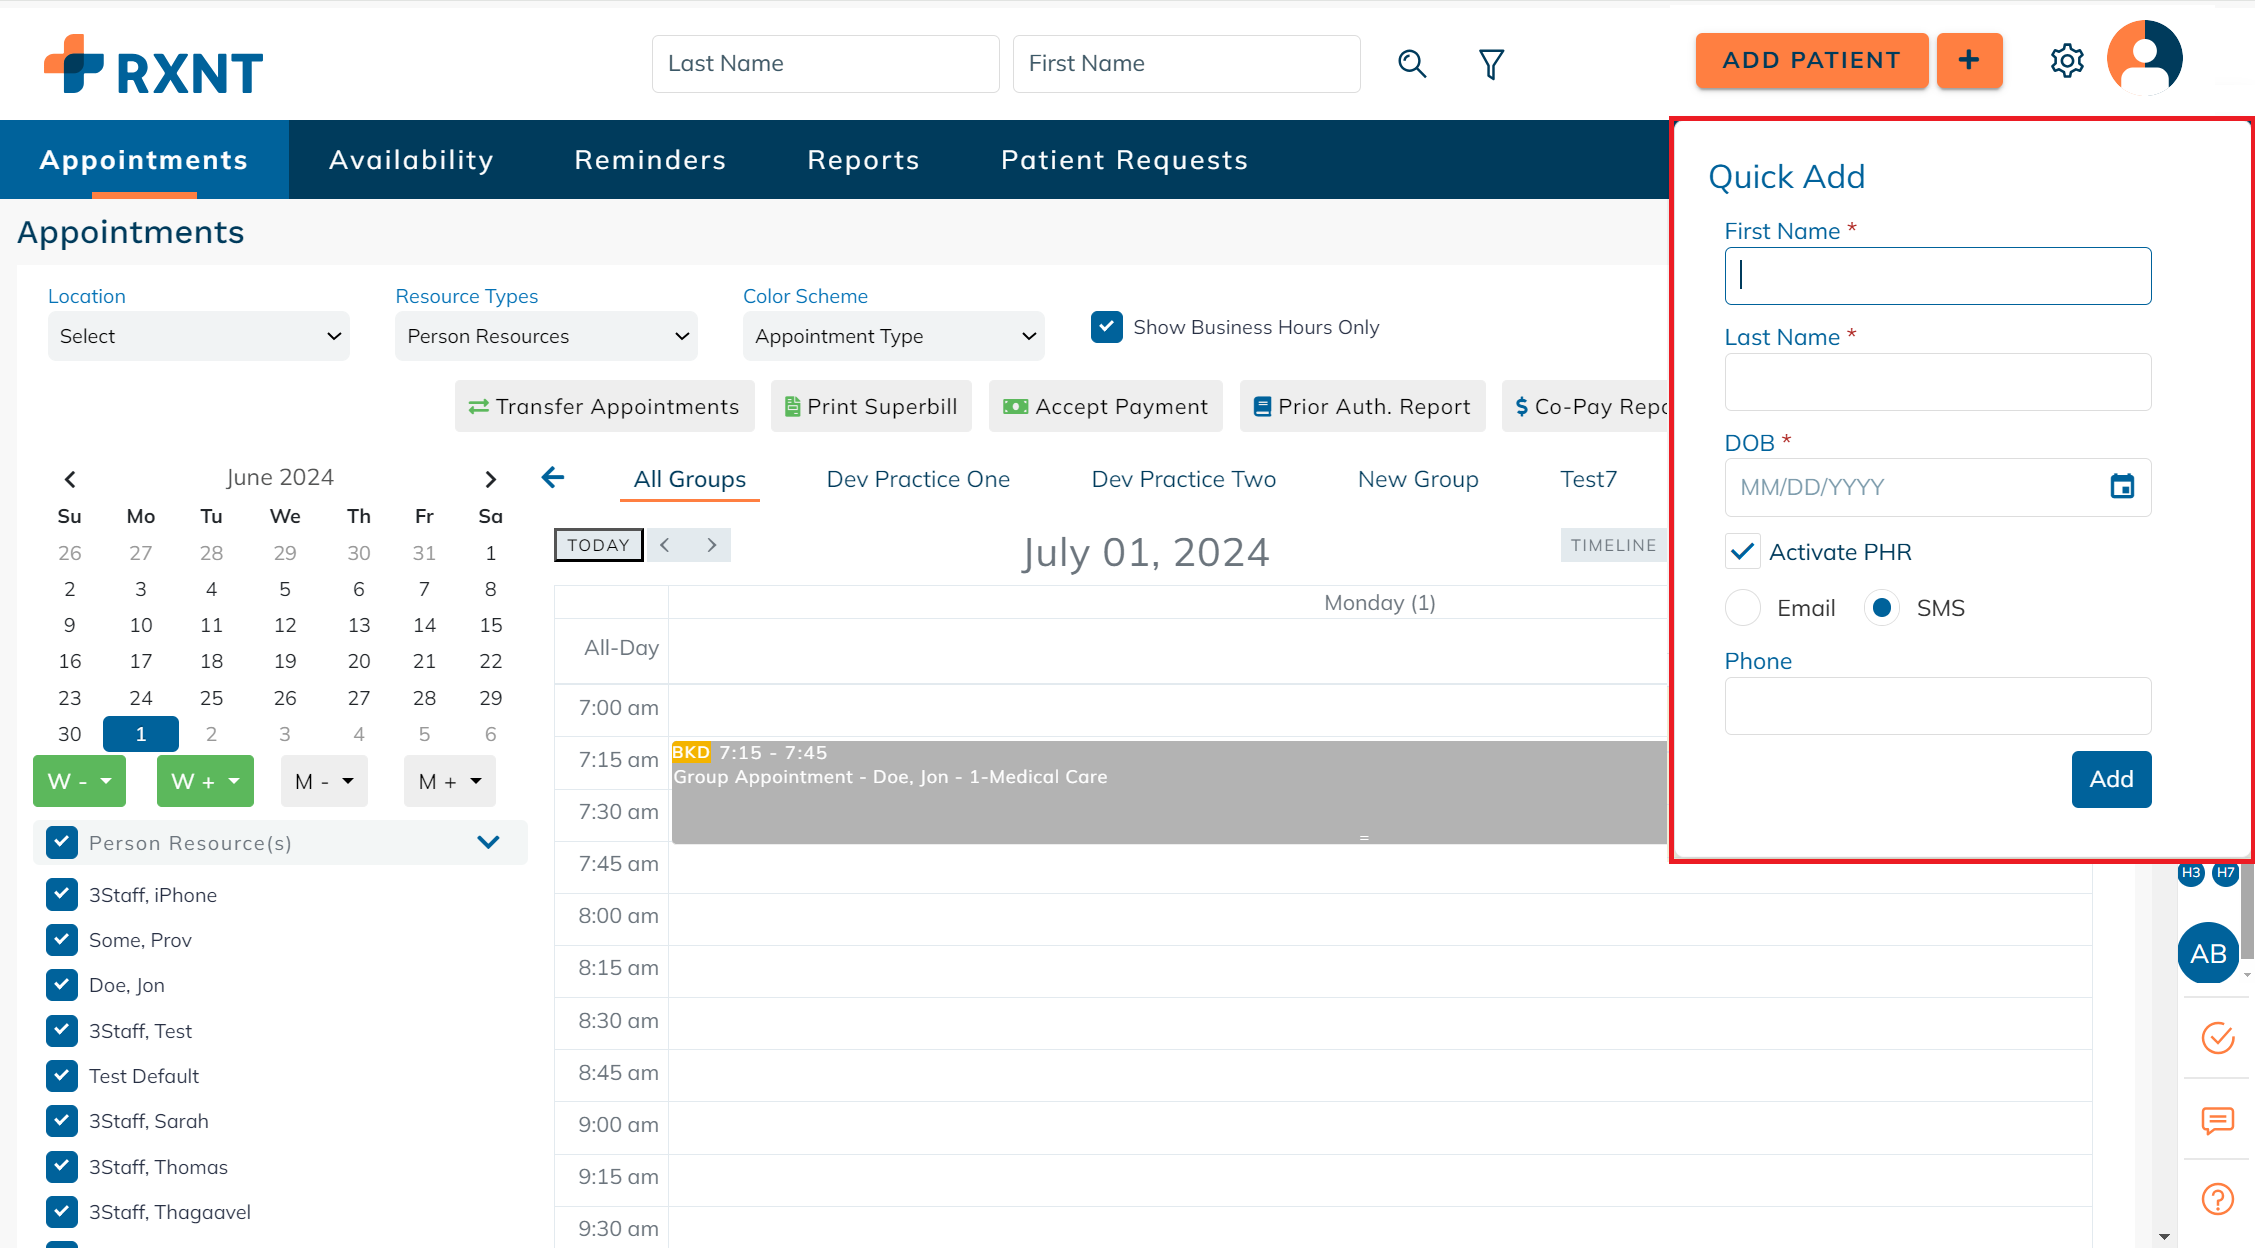2255x1248 pixels.
Task: Select the Dev Practice One group tab
Action: pos(918,479)
